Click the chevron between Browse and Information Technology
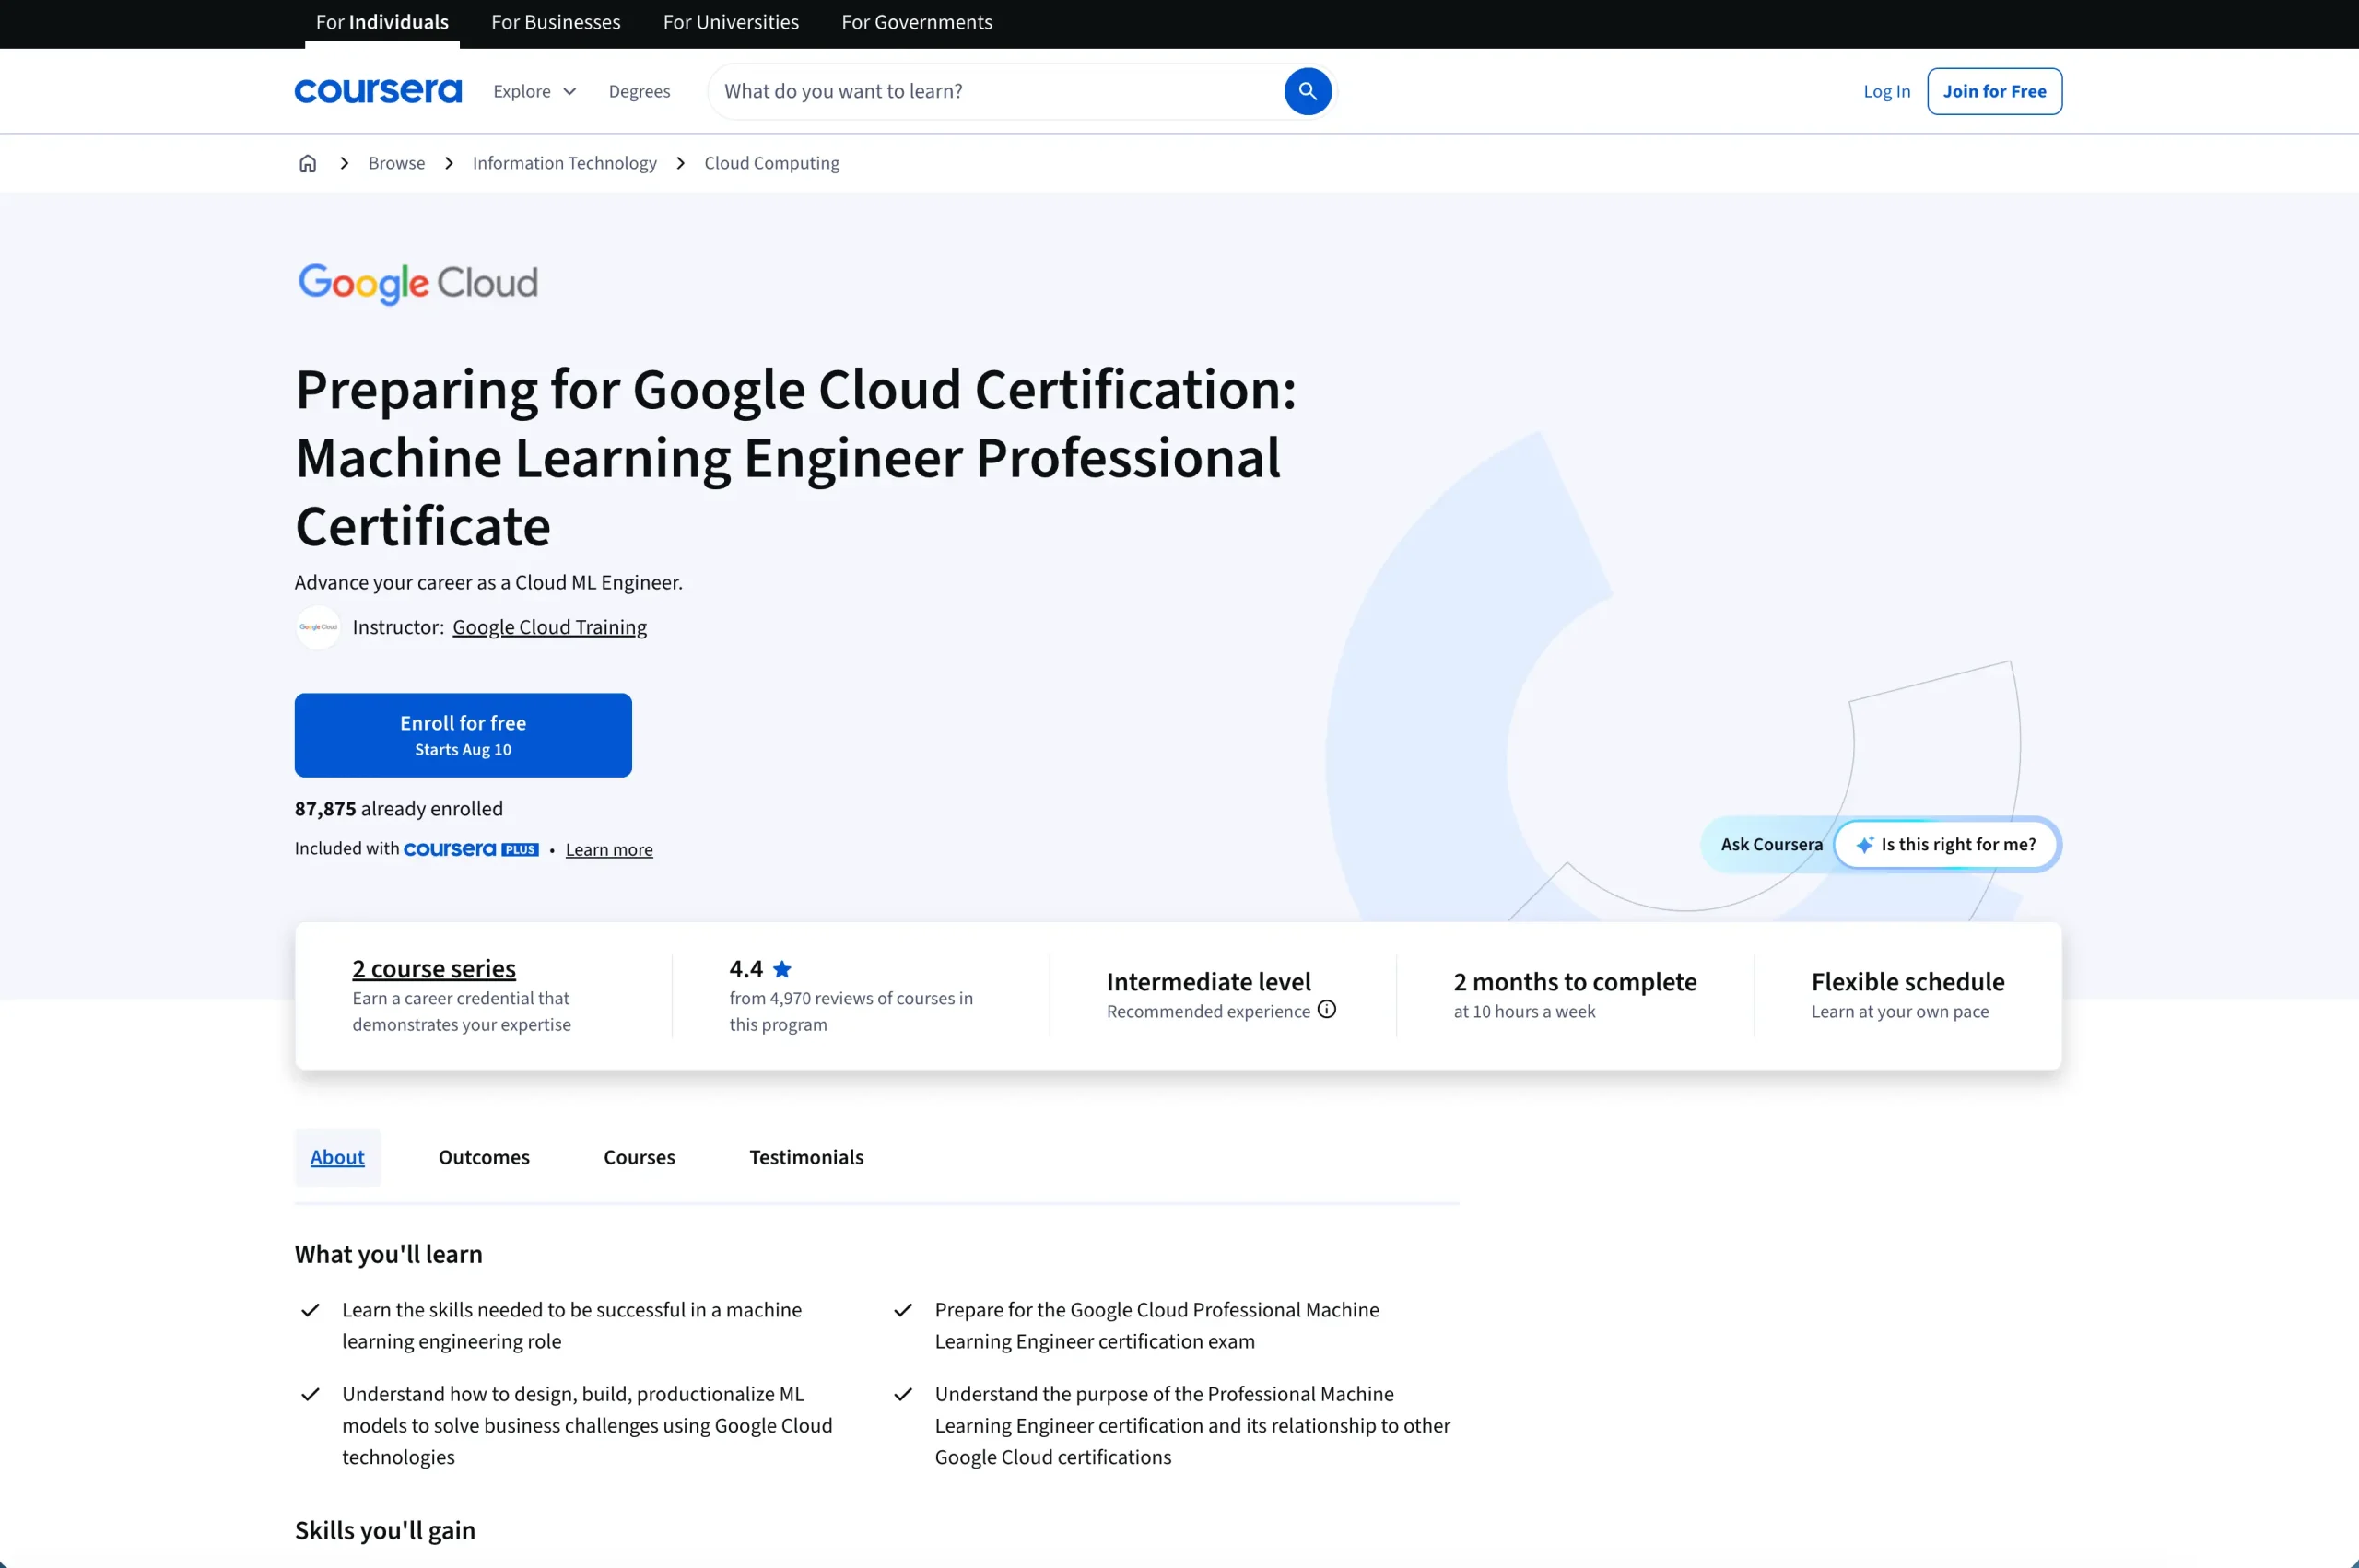 (449, 163)
